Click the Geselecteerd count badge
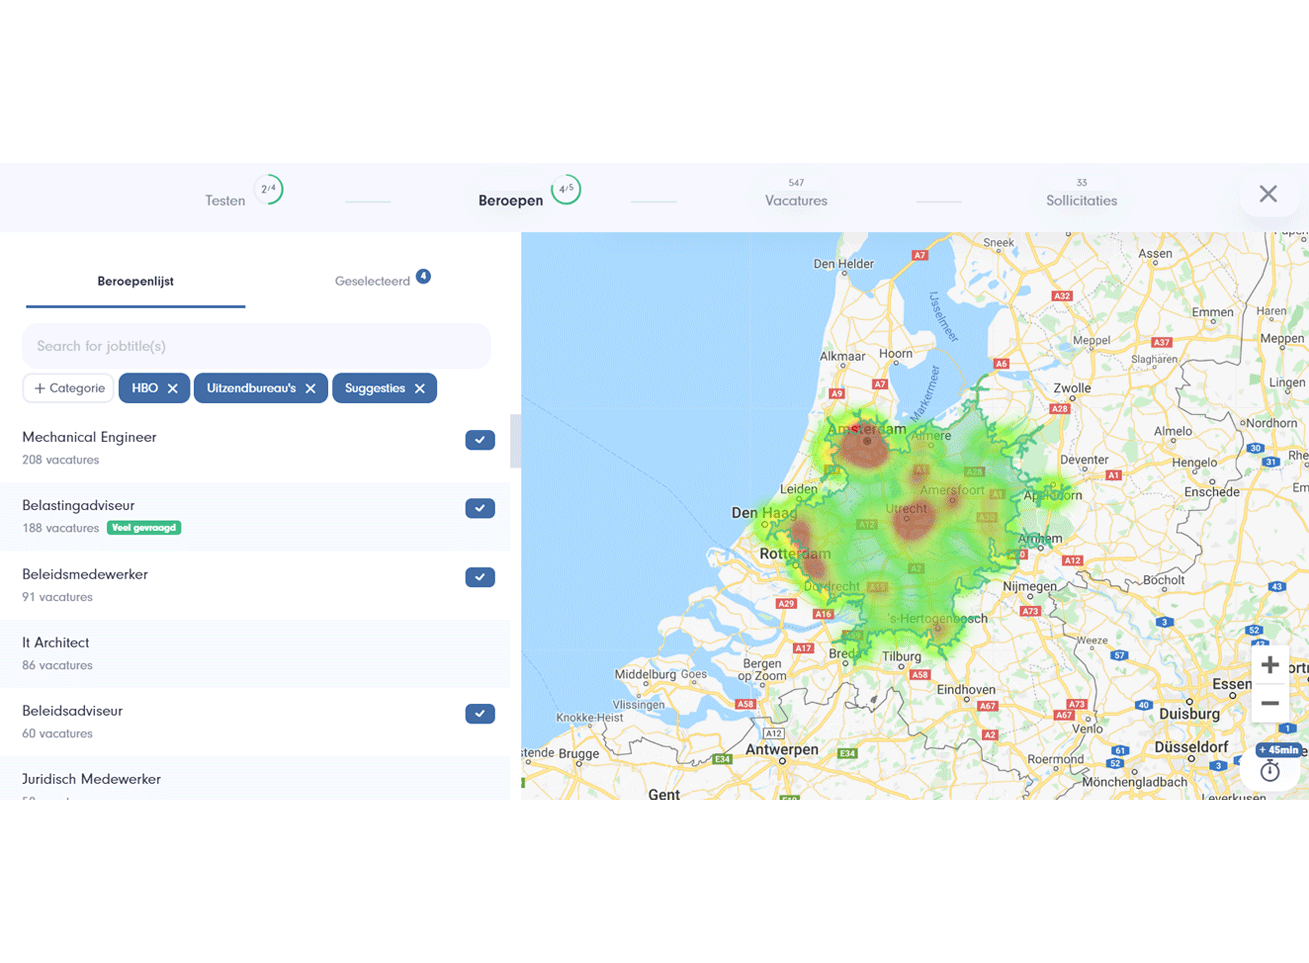Image resolution: width=1309 pixels, height=963 pixels. [x=424, y=276]
